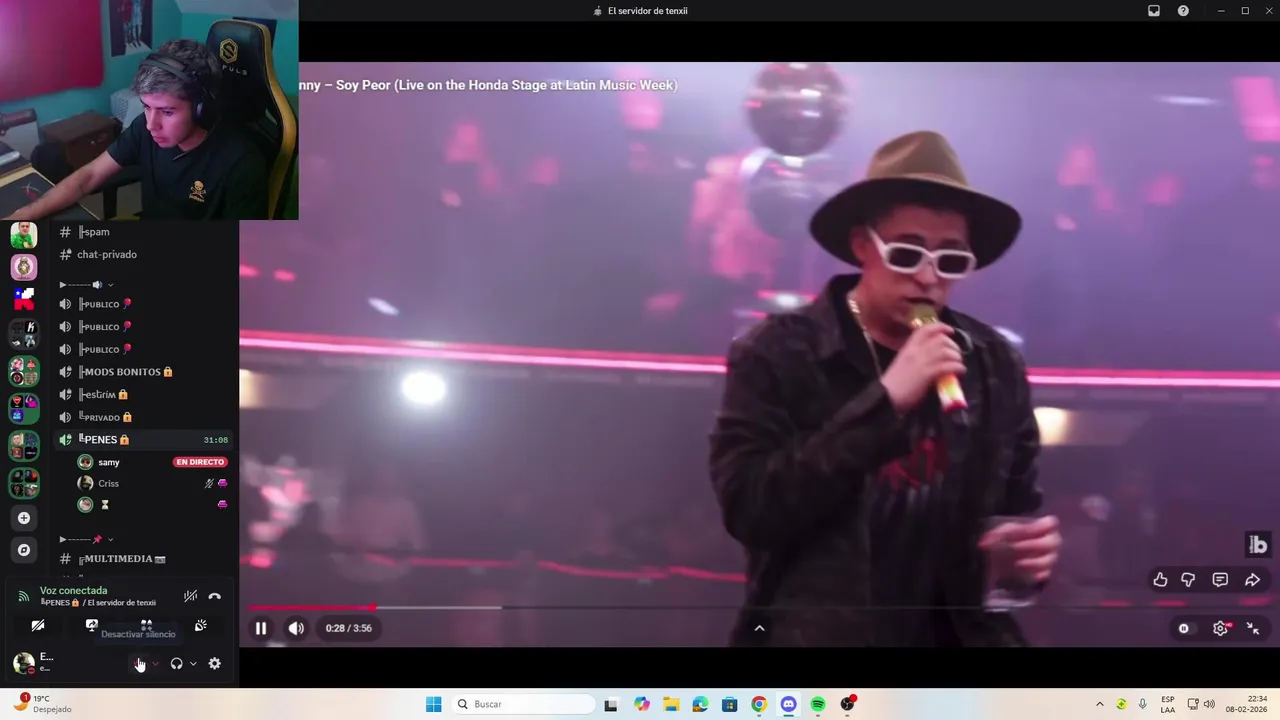Viewport: 1280px width, 720px height.
Task: Open the clock showing 22:34 in taskbar
Action: click(1248, 704)
